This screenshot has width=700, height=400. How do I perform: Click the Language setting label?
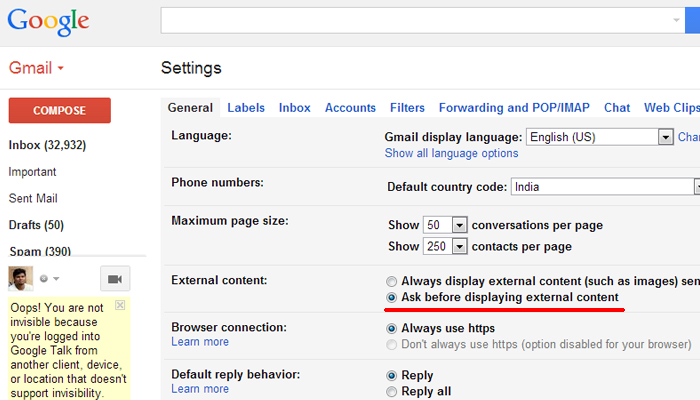[201, 136]
